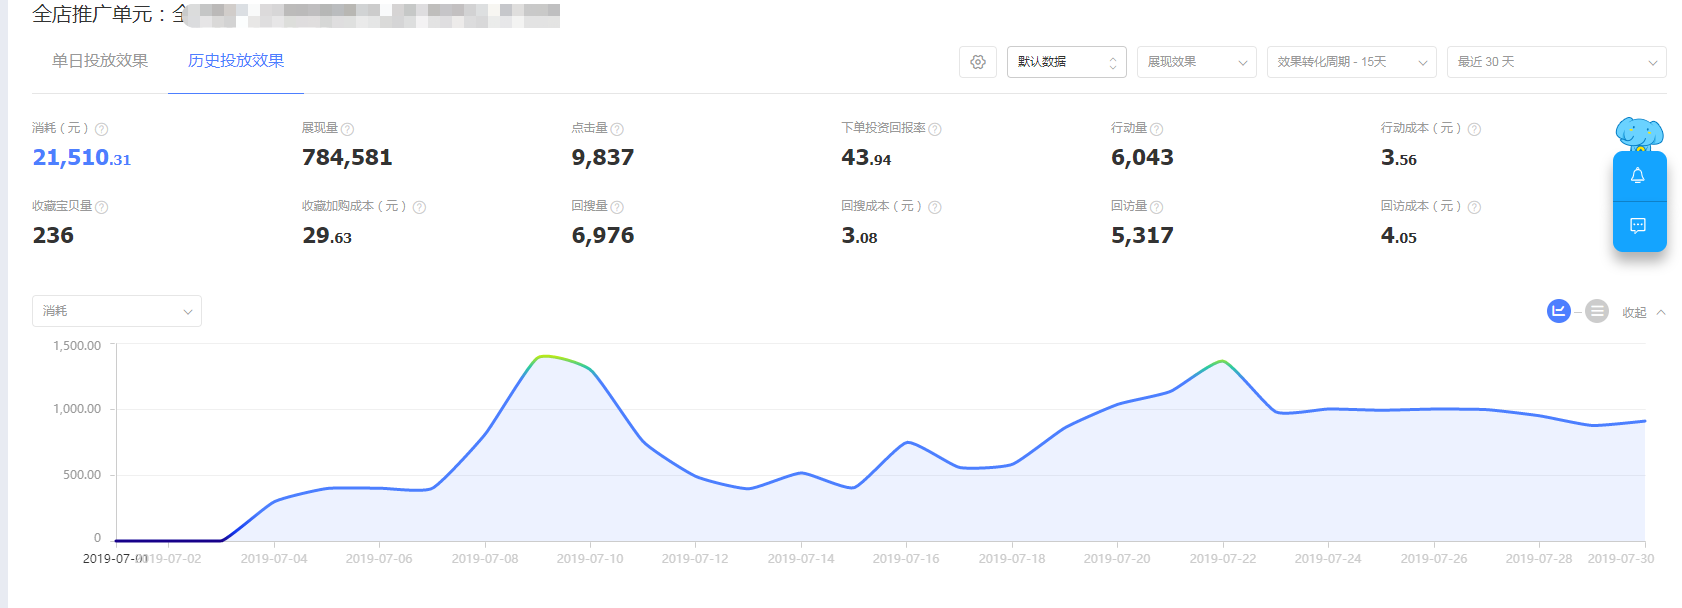This screenshot has height=608, width=1682.
Task: Switch to list table view toggle
Action: (1597, 312)
